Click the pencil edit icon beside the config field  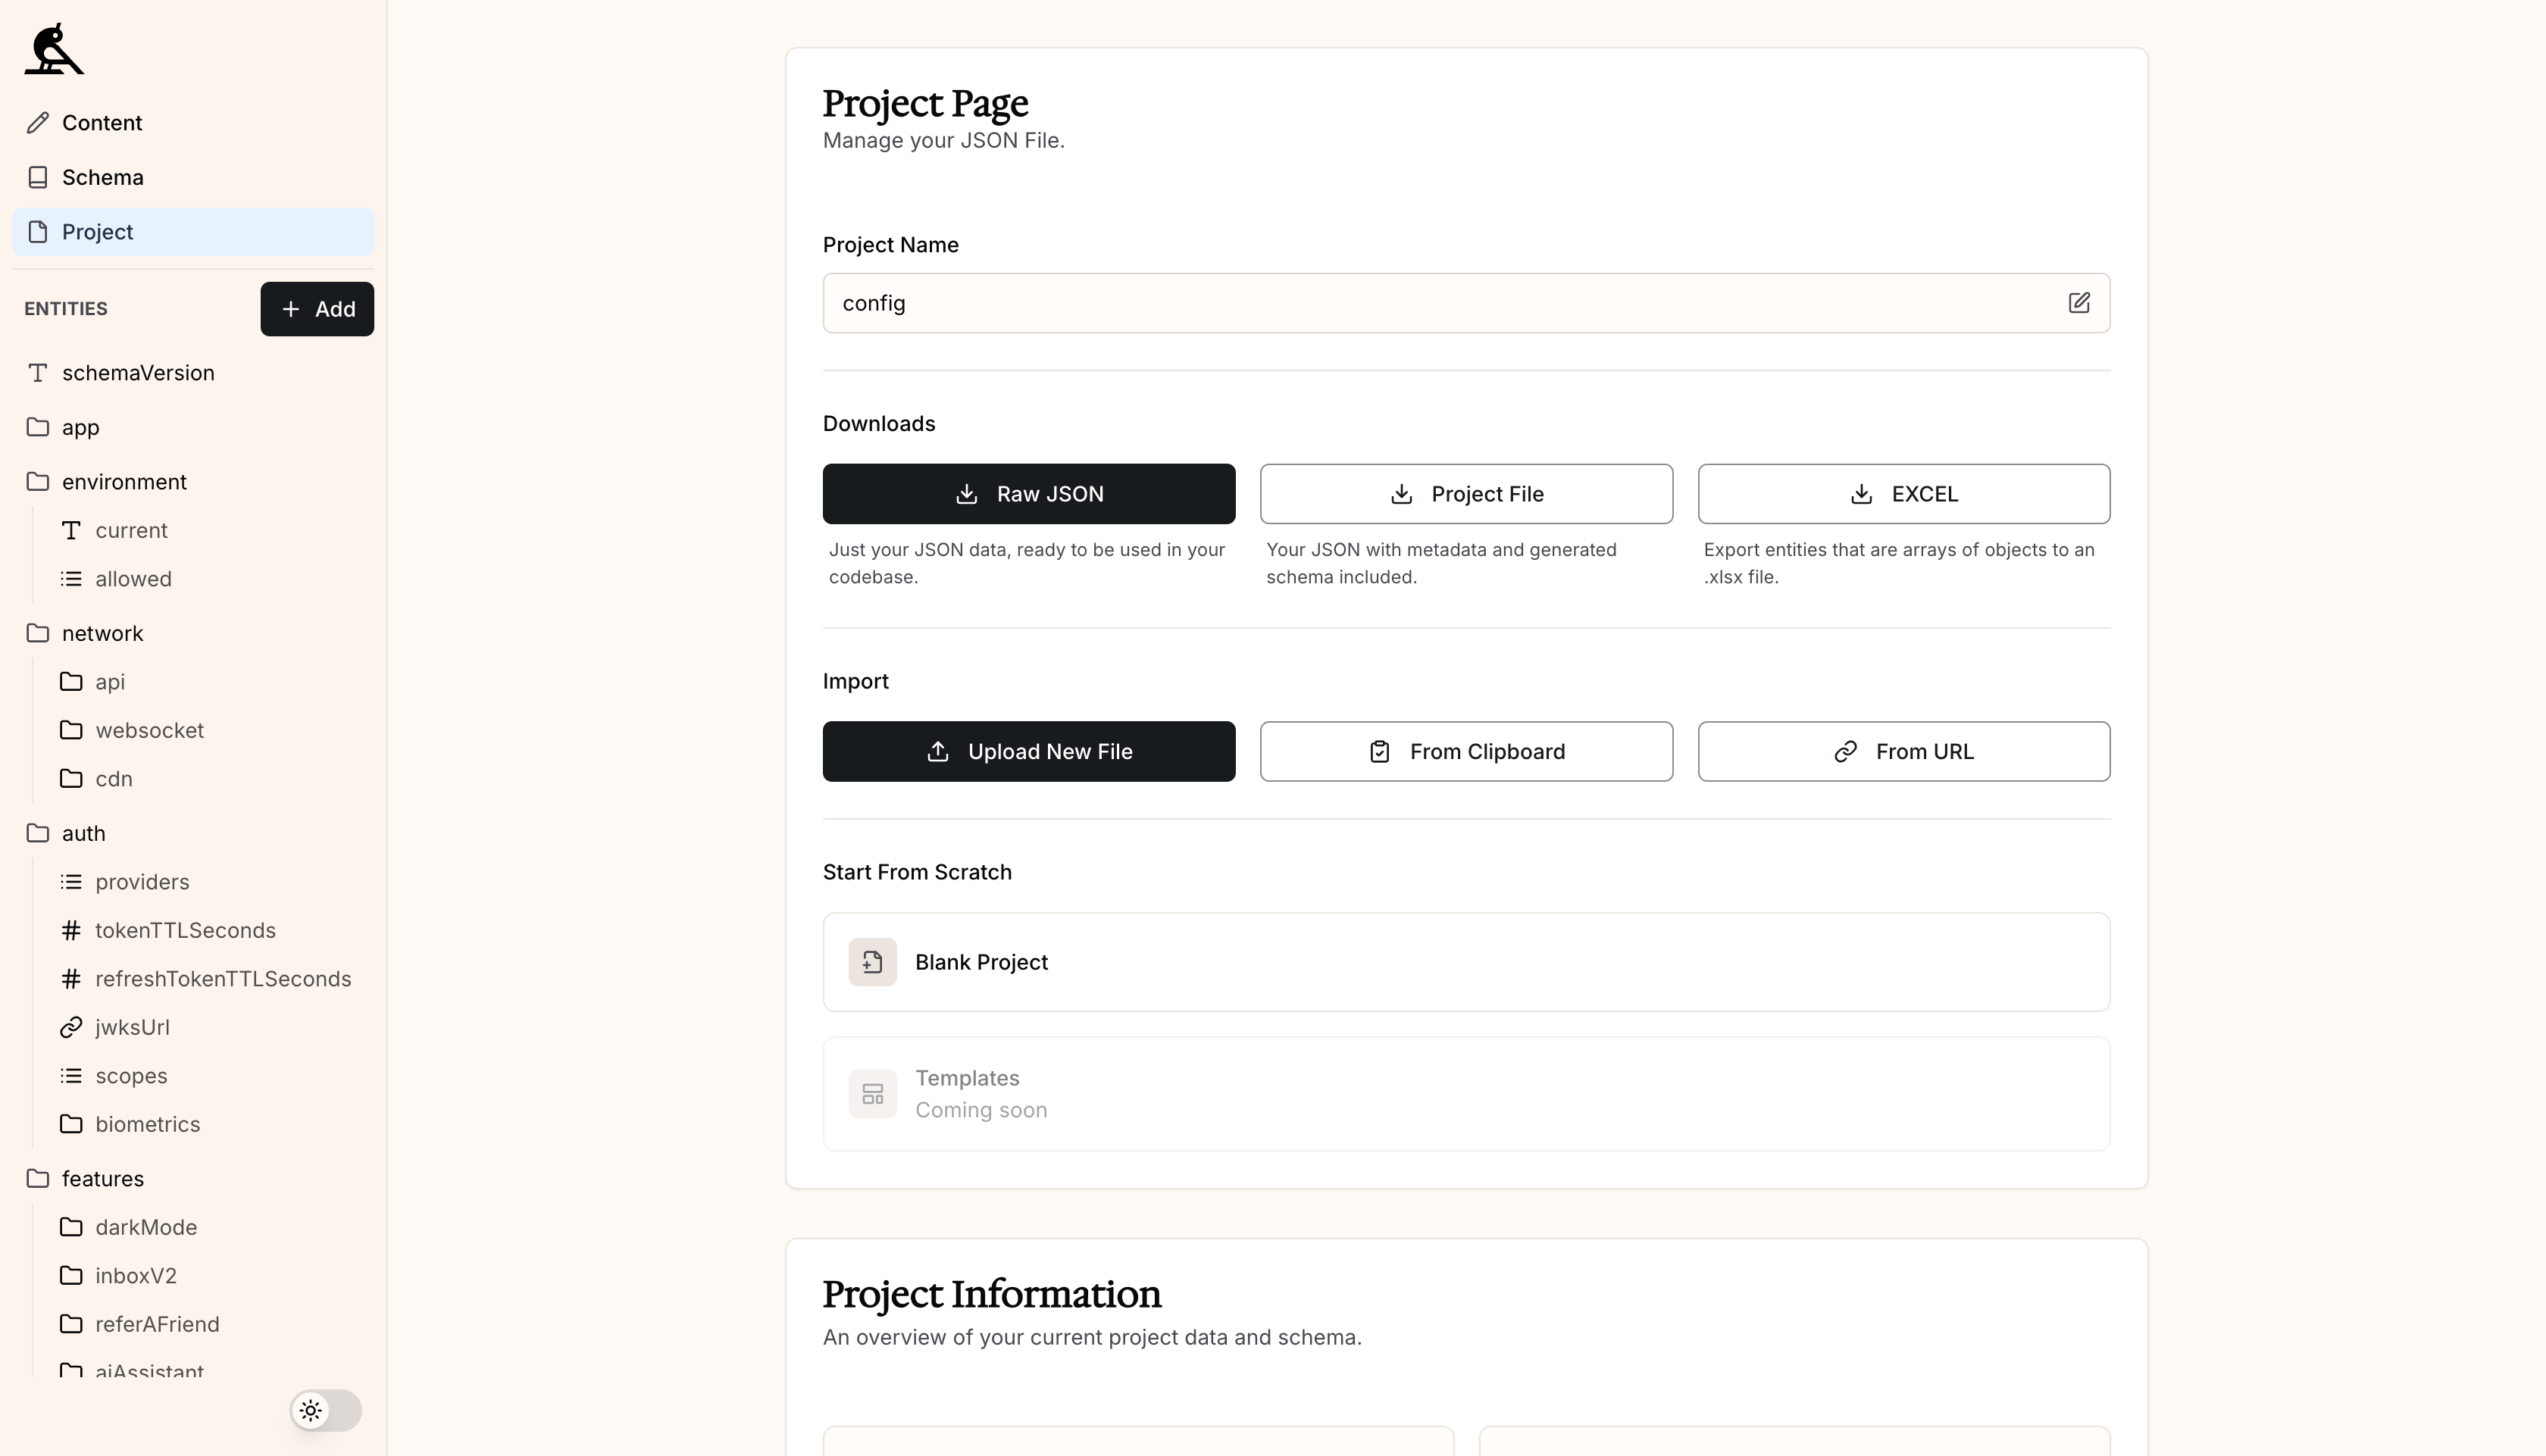(2080, 303)
